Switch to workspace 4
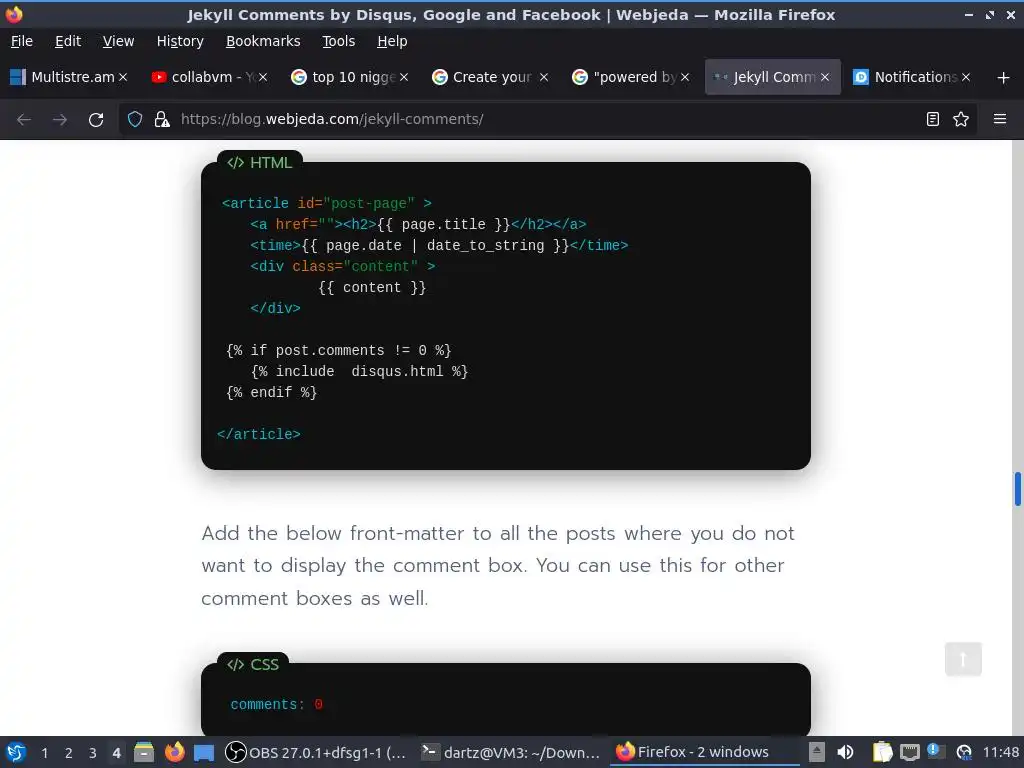The width and height of the screenshot is (1024, 768). 116,753
